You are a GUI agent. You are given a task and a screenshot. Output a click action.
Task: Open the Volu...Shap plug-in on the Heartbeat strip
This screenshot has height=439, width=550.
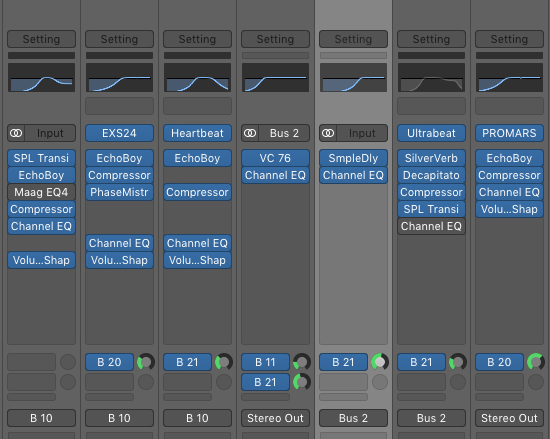point(197,260)
